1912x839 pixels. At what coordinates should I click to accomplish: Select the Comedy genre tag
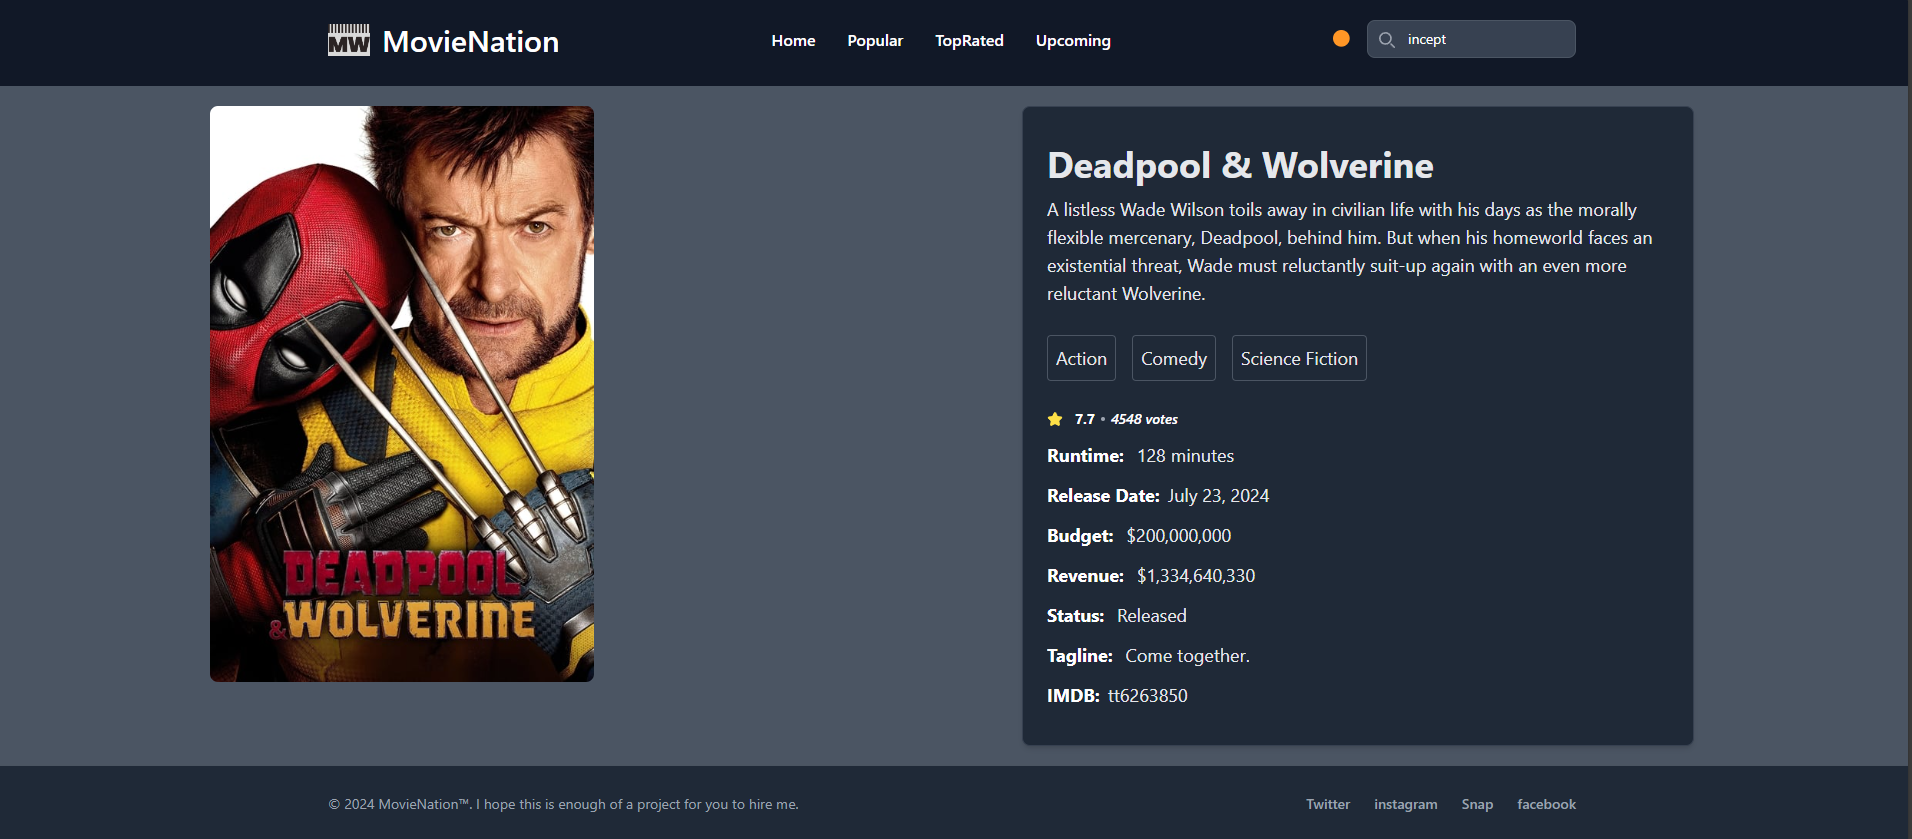coord(1174,358)
